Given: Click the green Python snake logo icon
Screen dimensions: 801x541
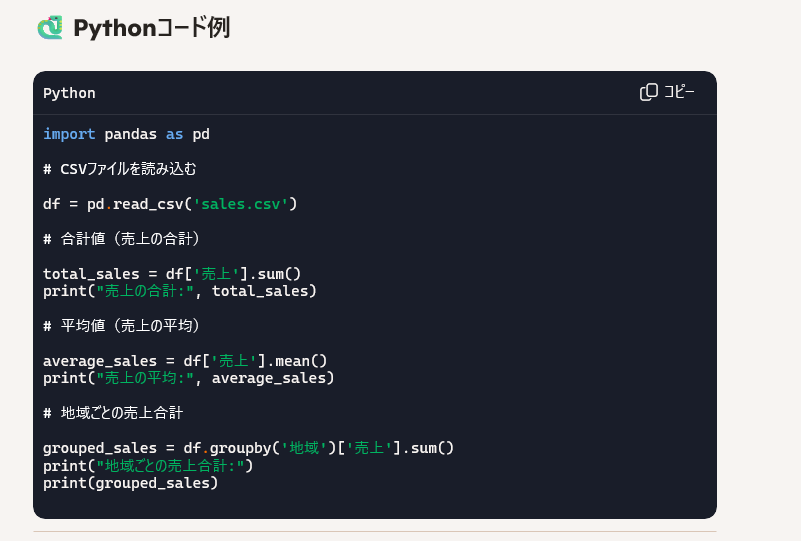Looking at the screenshot, I should pyautogui.click(x=50, y=28).
